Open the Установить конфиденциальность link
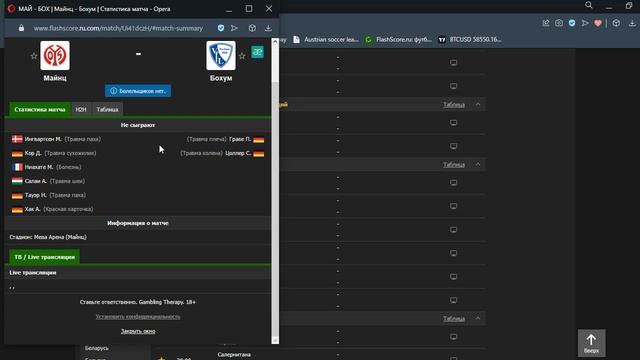The height and width of the screenshot is (360, 640). tap(138, 316)
